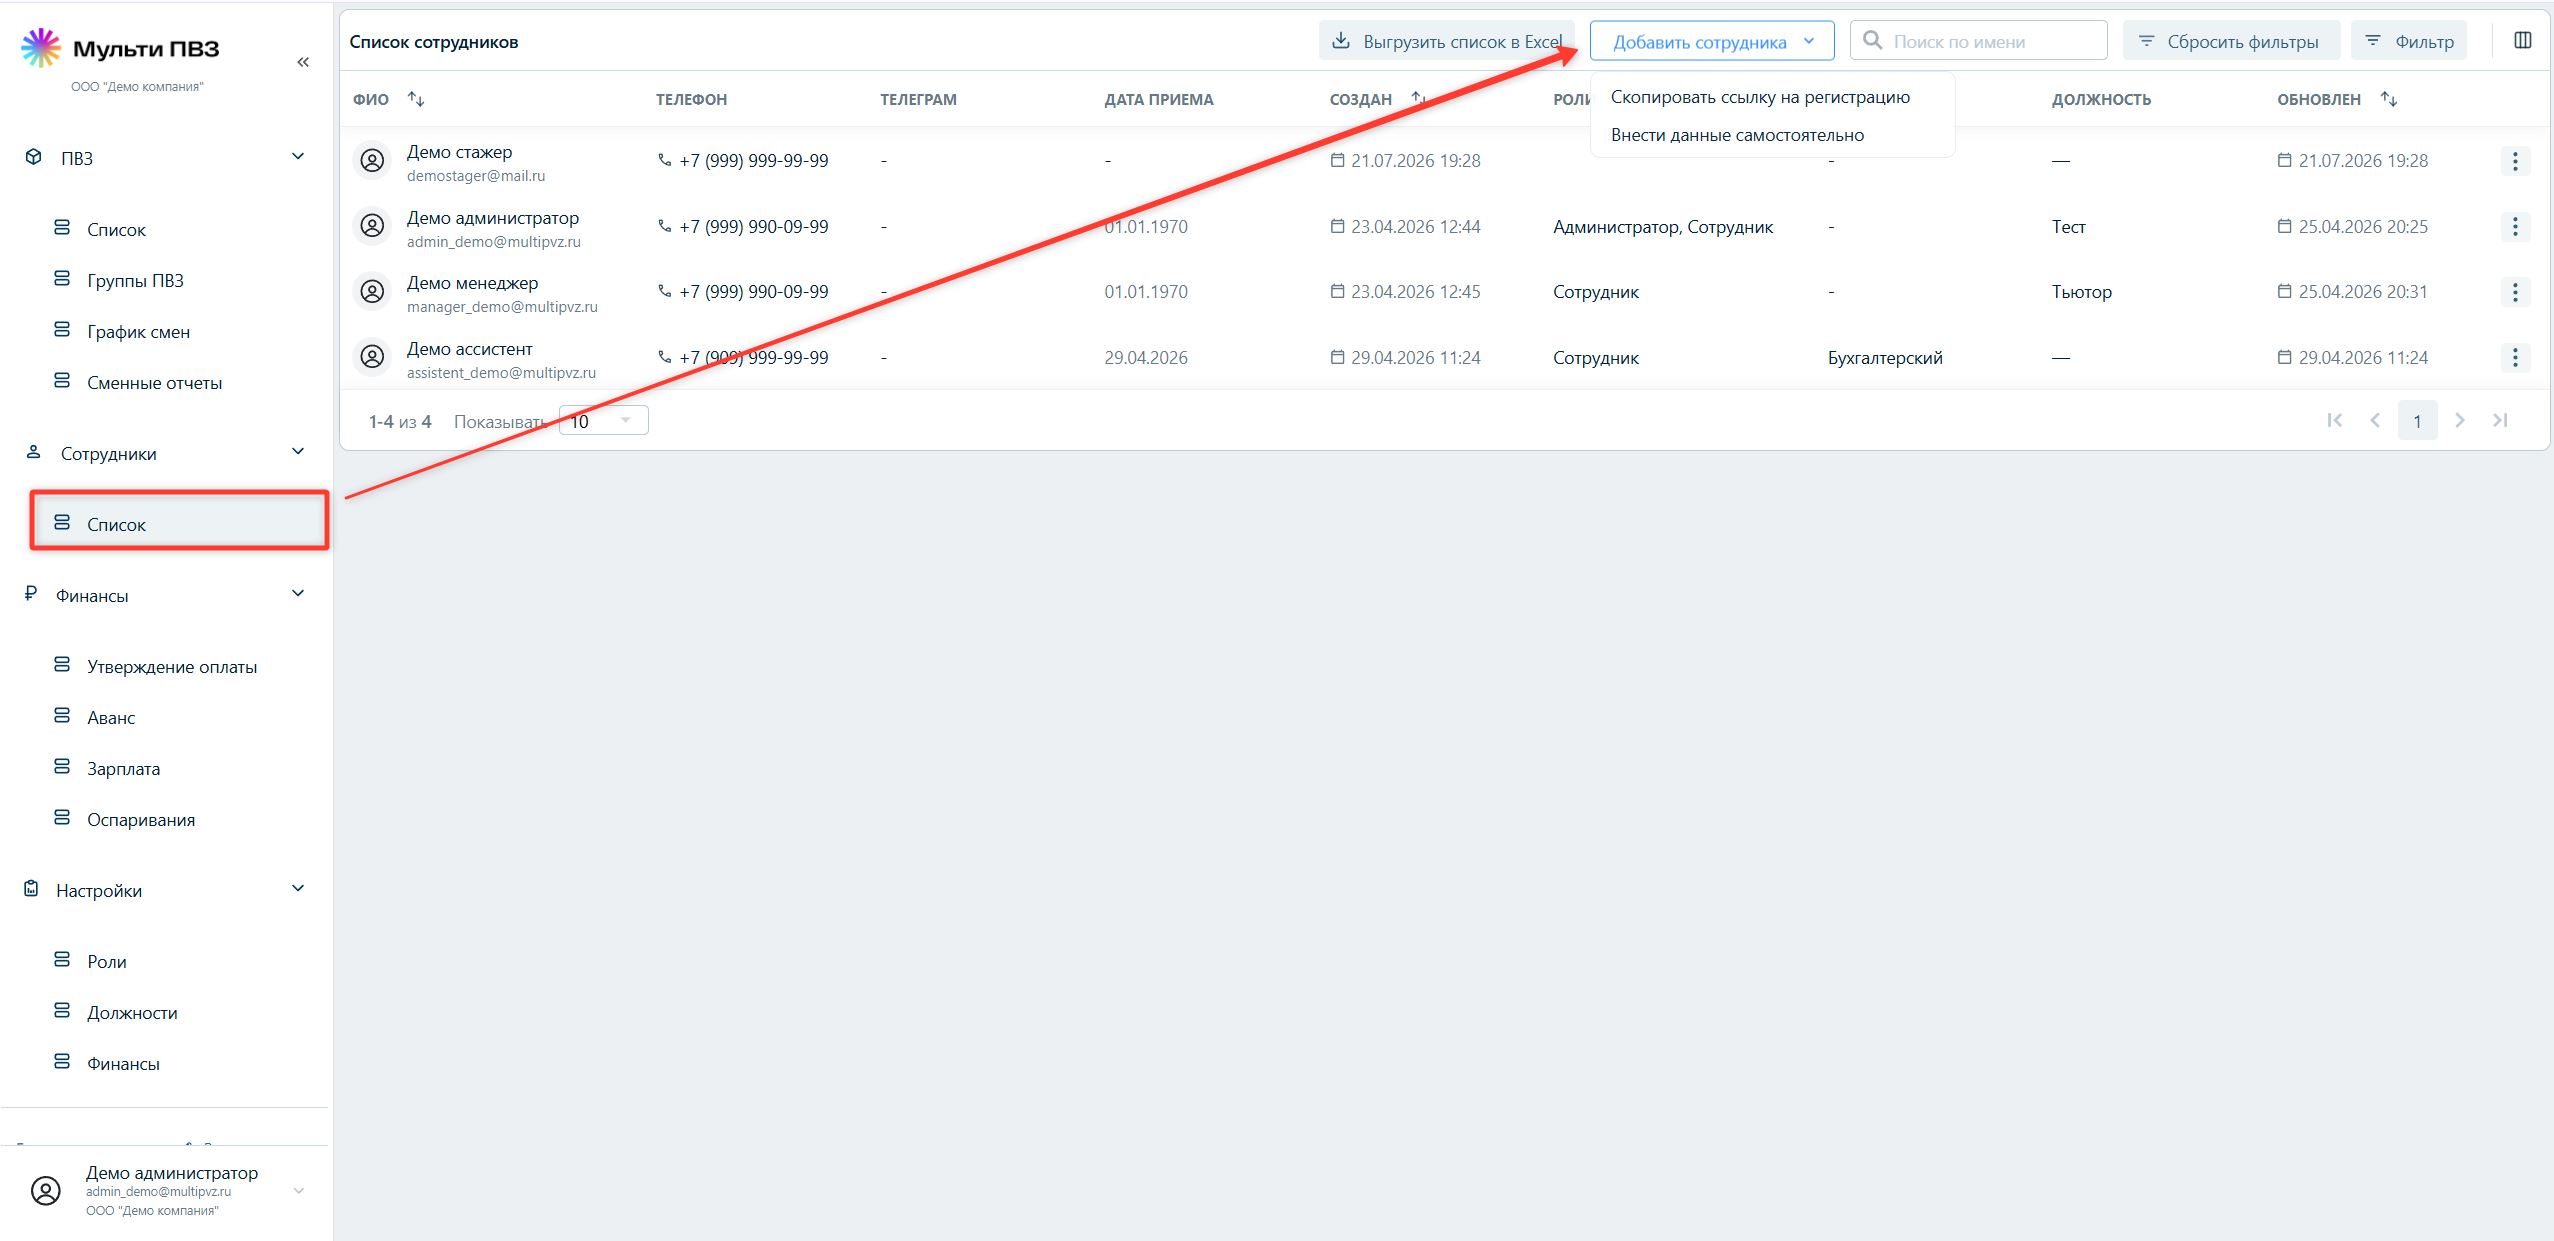This screenshot has height=1241, width=2554.
Task: Open three-dot menu for Демо менеджер
Action: [x=2515, y=292]
